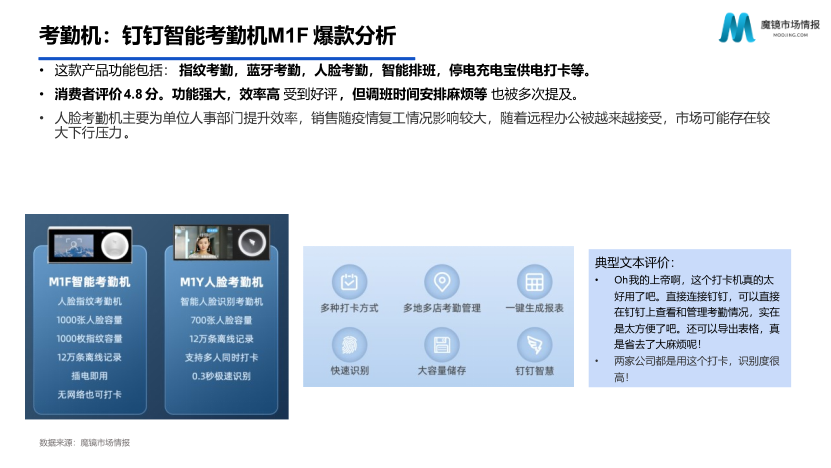The image size is (831, 468).
Task: Click the review starting Oh我的上帝啊
Action: (x=696, y=312)
